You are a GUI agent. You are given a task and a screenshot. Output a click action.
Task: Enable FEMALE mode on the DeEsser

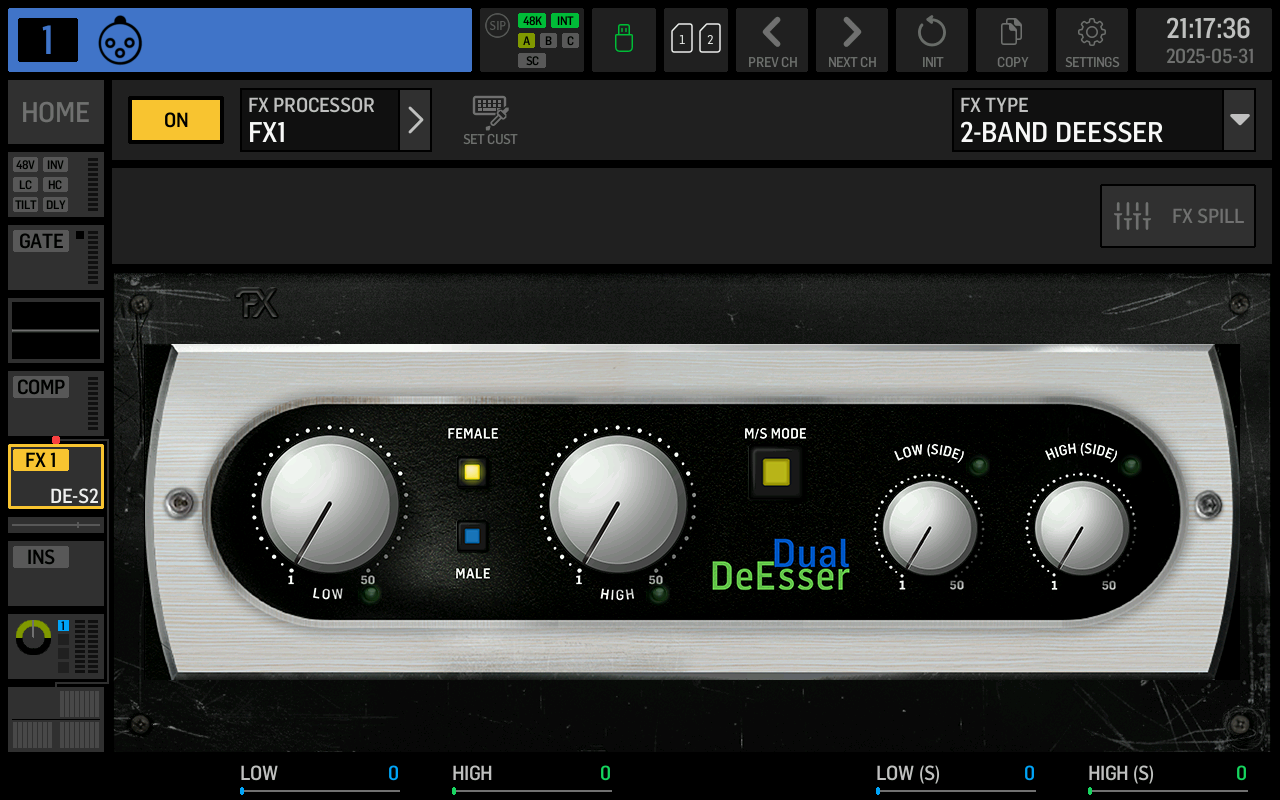471,472
